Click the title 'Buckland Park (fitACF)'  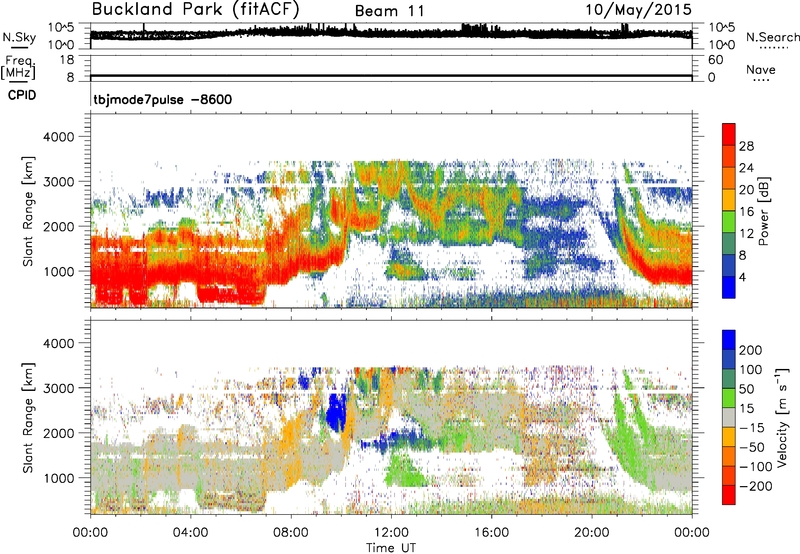point(195,10)
